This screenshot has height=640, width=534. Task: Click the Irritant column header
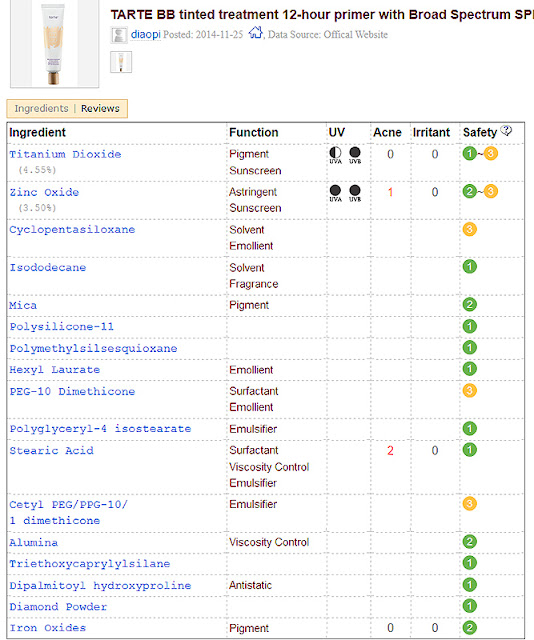[431, 132]
